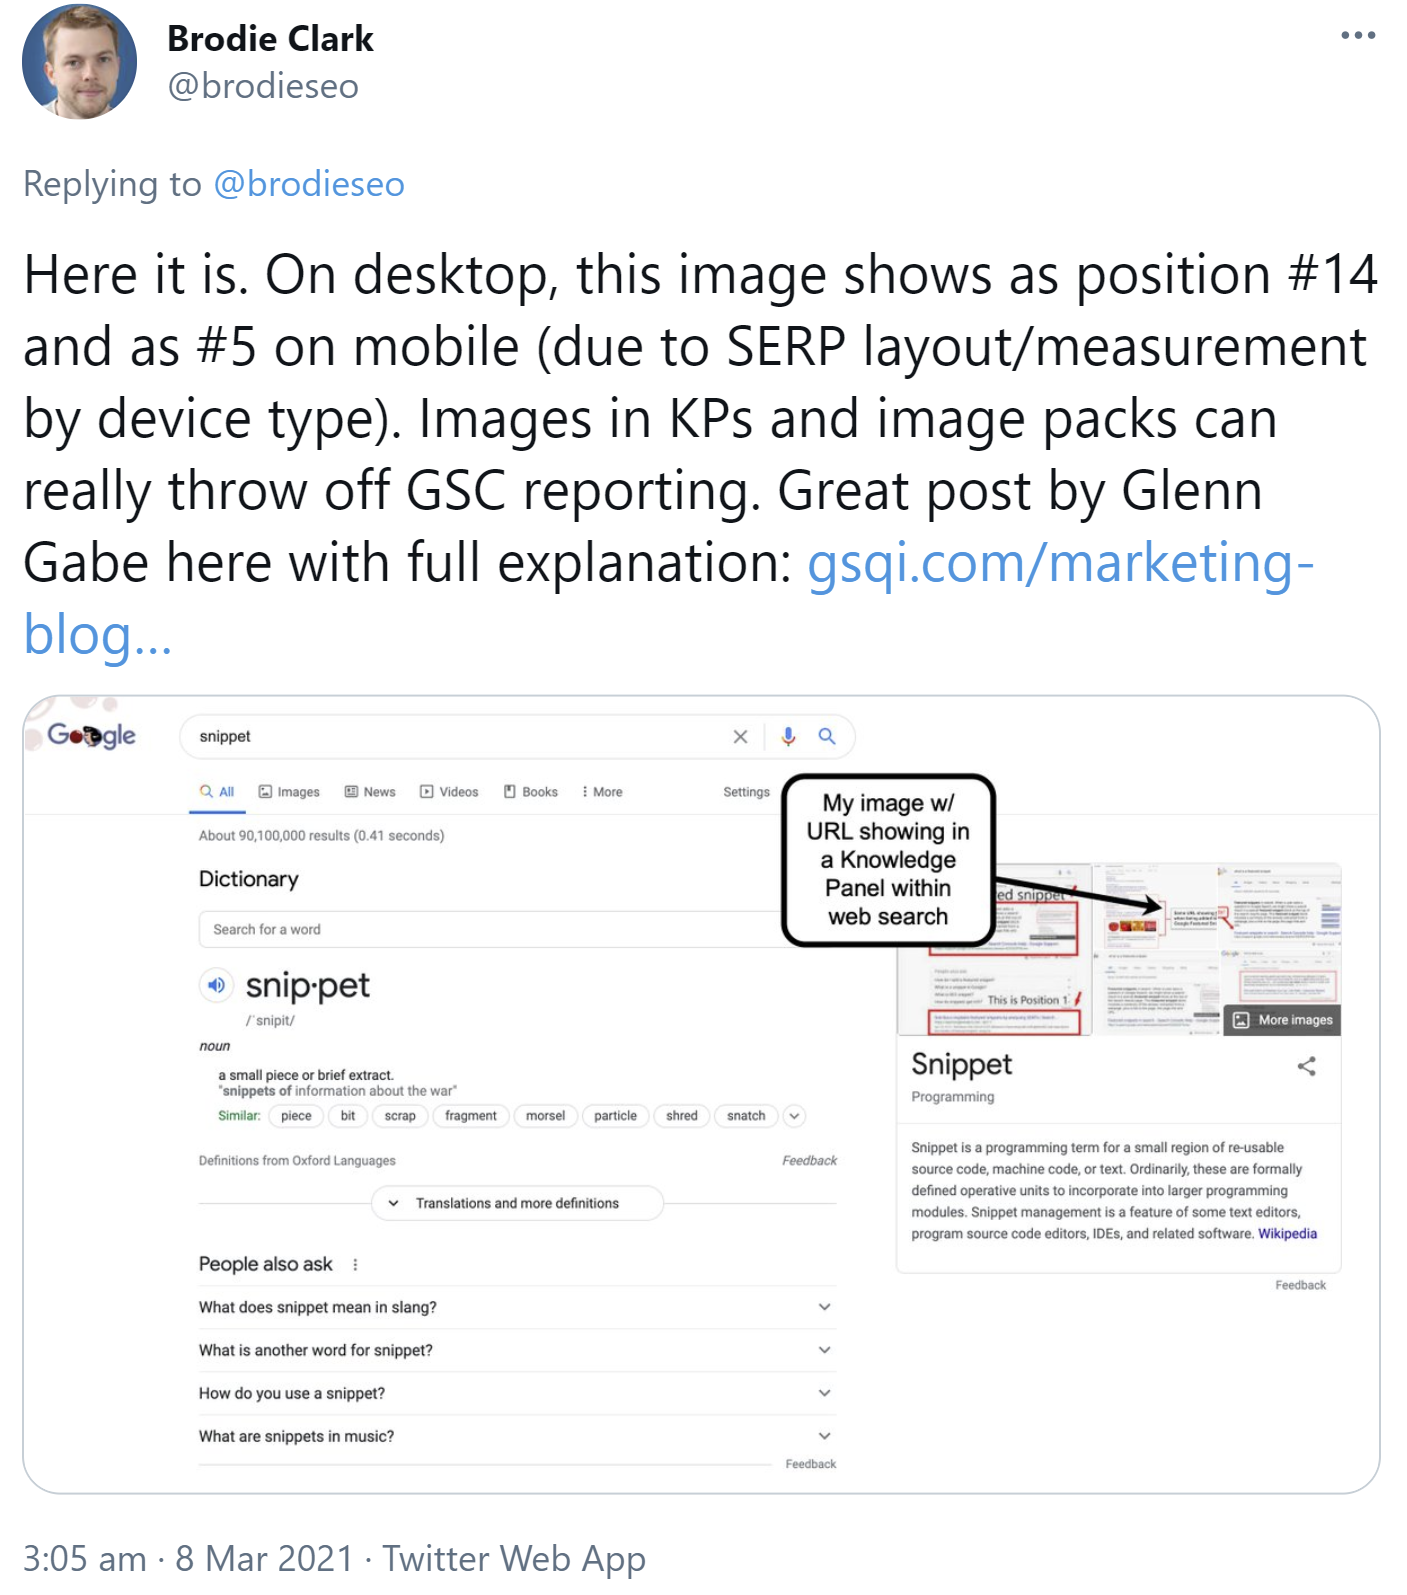Click the voice search microphone icon
This screenshot has width=1407, height=1595.
tap(789, 737)
